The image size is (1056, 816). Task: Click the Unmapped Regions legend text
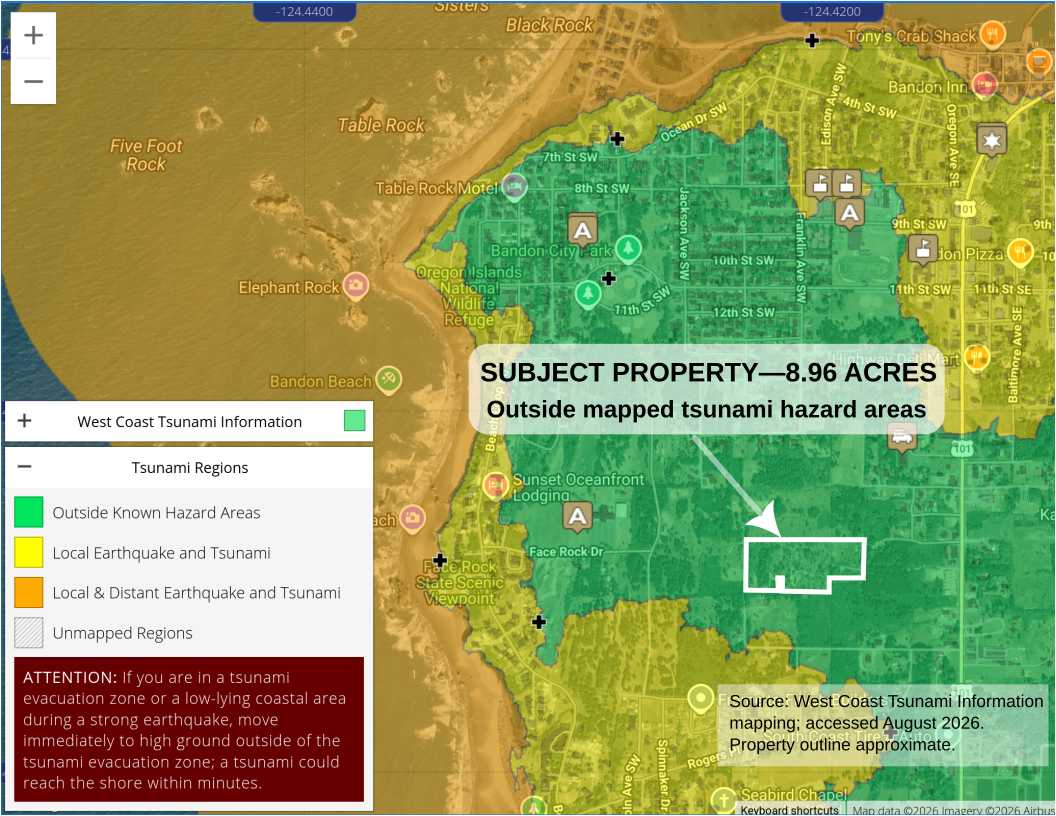[123, 633]
